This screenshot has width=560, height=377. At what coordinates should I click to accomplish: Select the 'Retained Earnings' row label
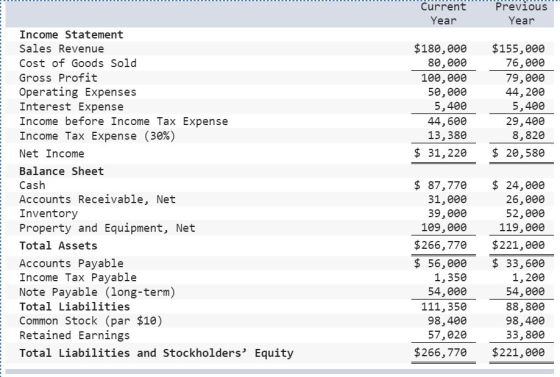click(x=74, y=336)
